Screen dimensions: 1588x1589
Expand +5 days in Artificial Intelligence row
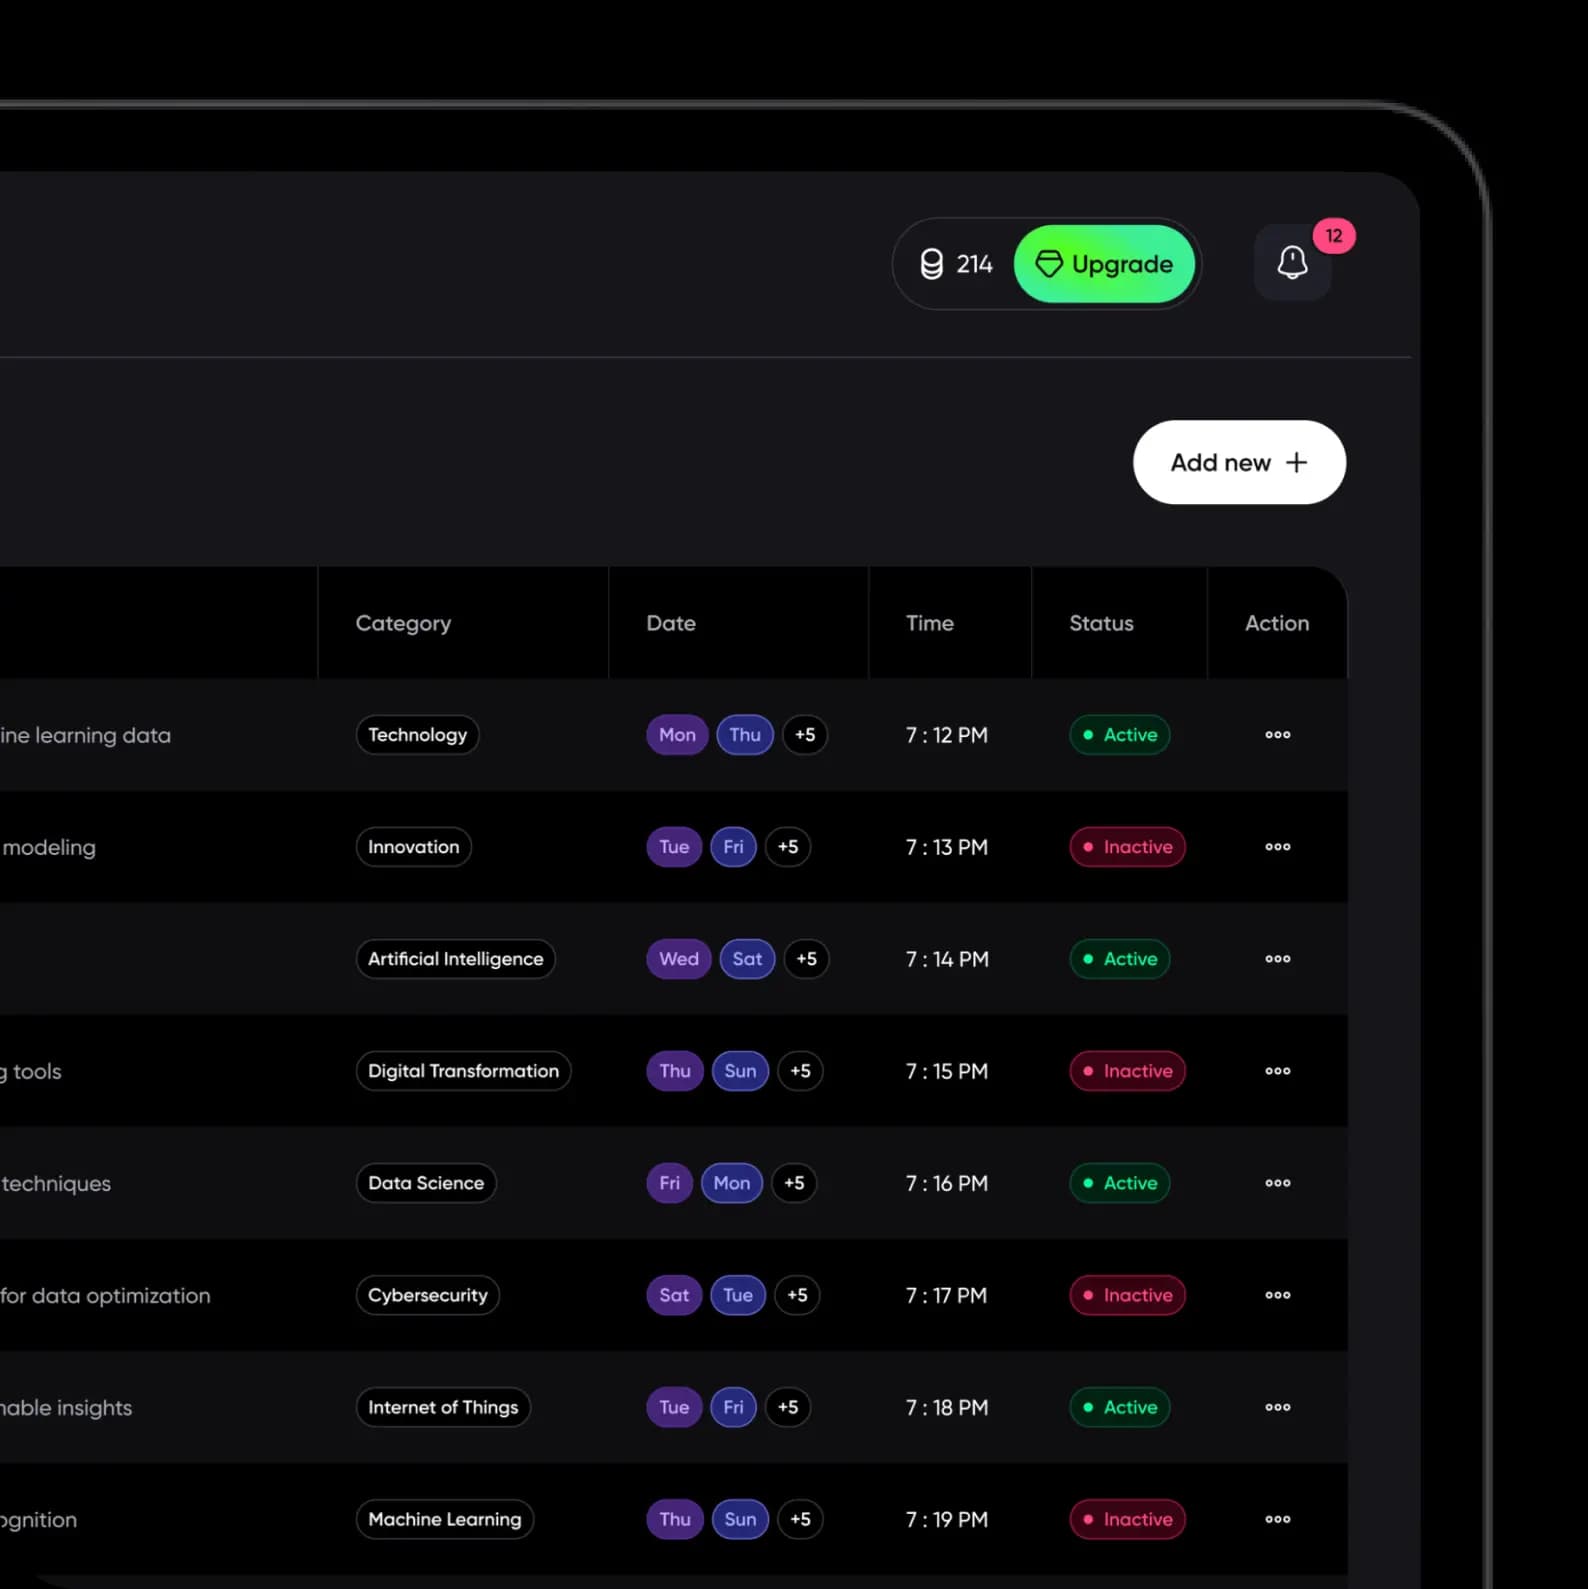tap(806, 959)
